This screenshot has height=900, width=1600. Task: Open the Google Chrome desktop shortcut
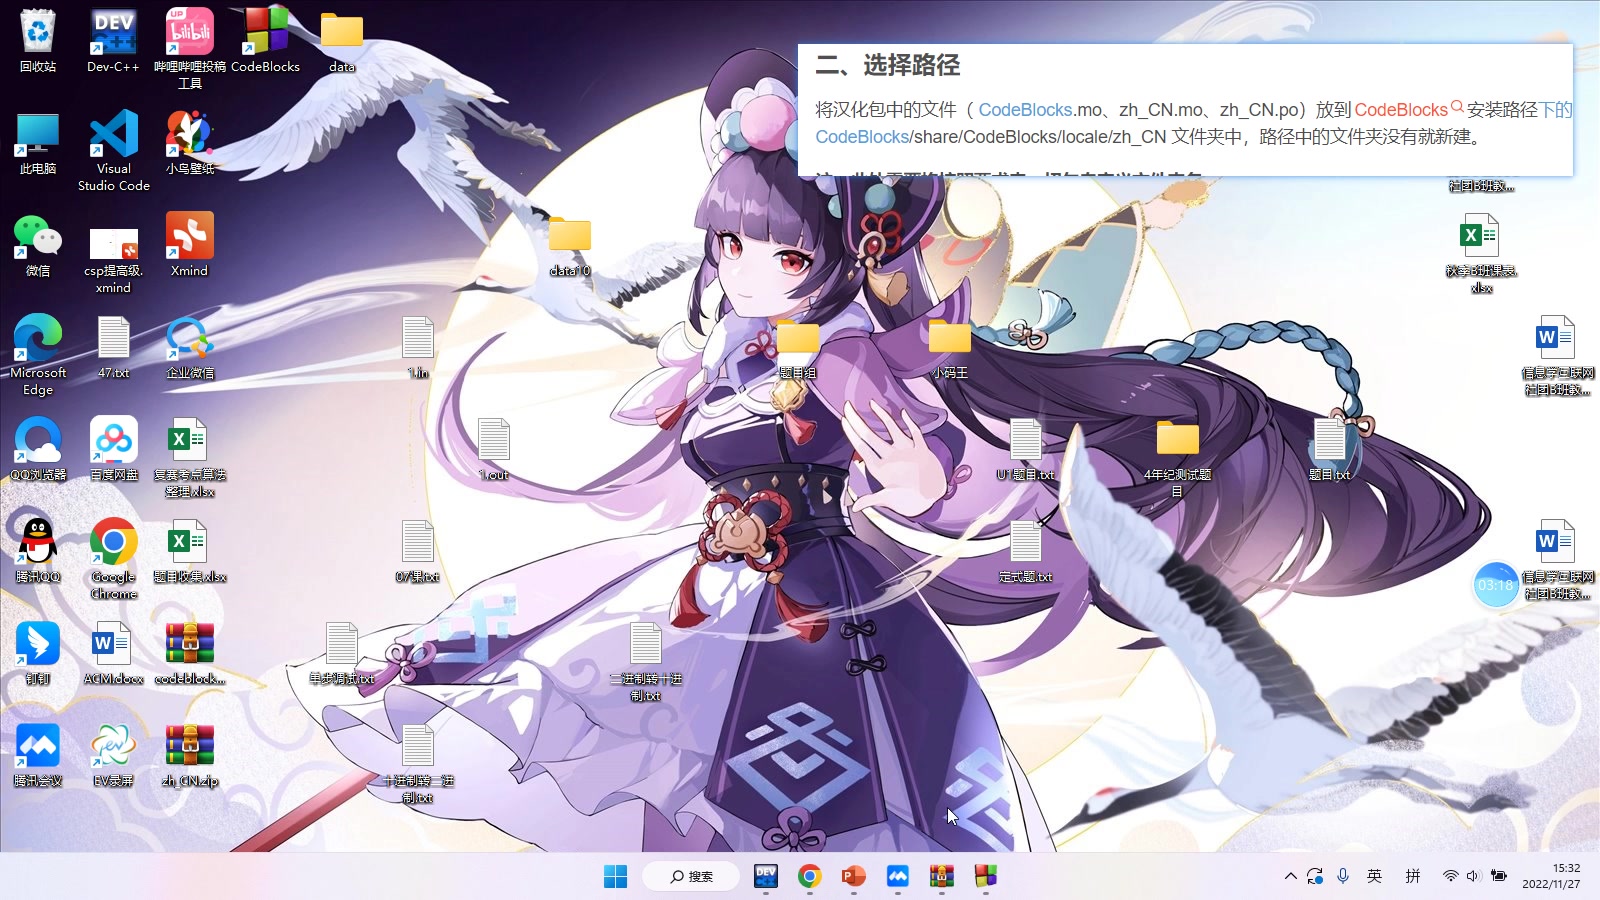pos(114,558)
